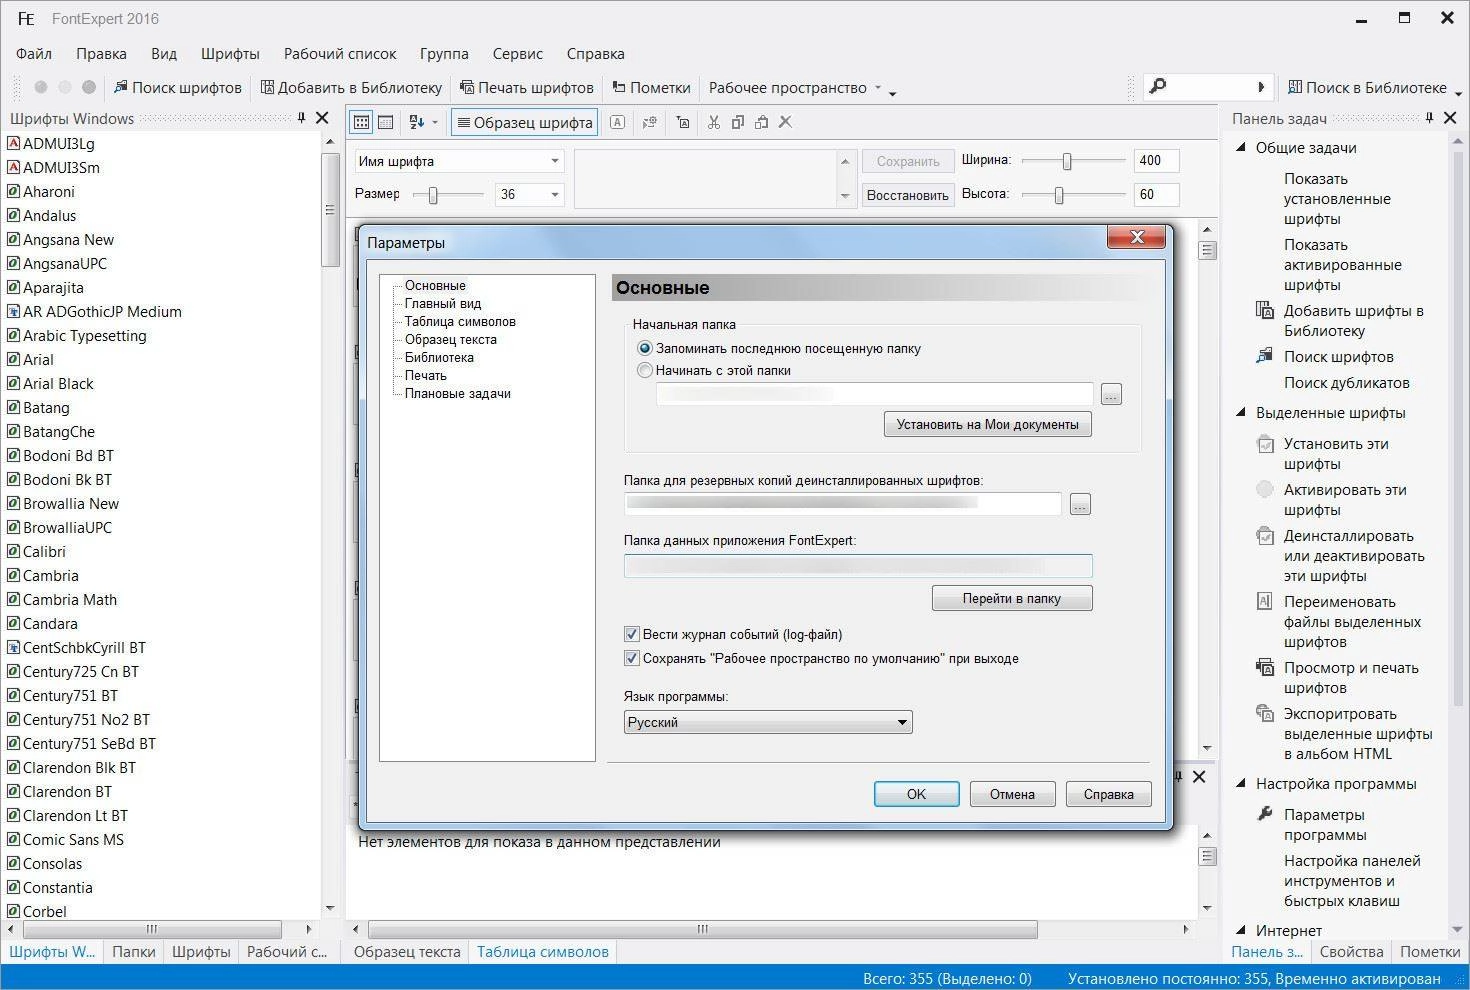Click Поиск шрифтов in the task panel
This screenshot has height=990, width=1470.
coord(1338,356)
